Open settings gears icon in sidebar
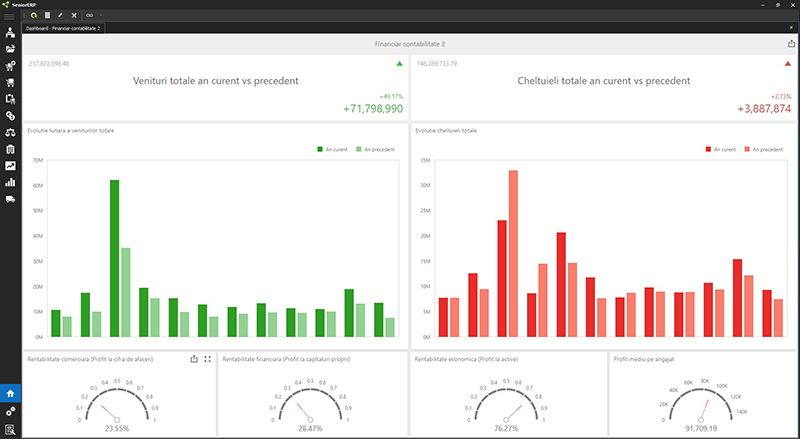The height and width of the screenshot is (439, 800). [x=10, y=412]
